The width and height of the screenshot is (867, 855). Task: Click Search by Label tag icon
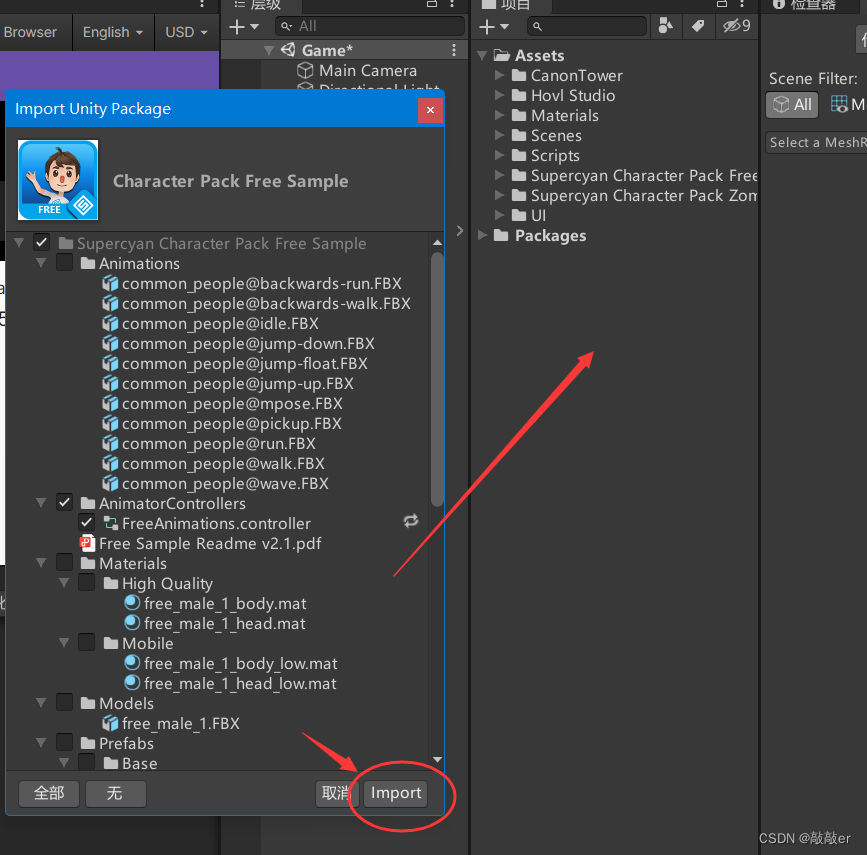click(698, 26)
